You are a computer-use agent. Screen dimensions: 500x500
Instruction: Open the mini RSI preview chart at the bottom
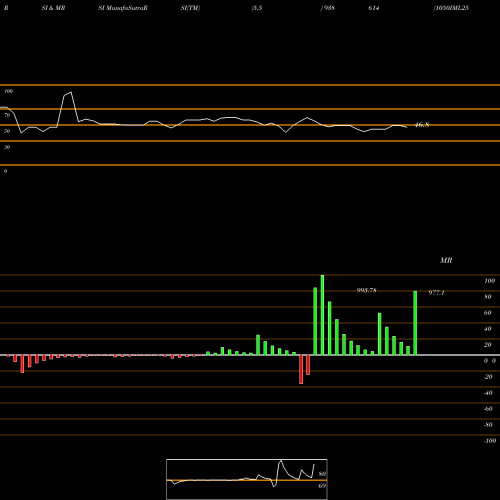(247, 479)
